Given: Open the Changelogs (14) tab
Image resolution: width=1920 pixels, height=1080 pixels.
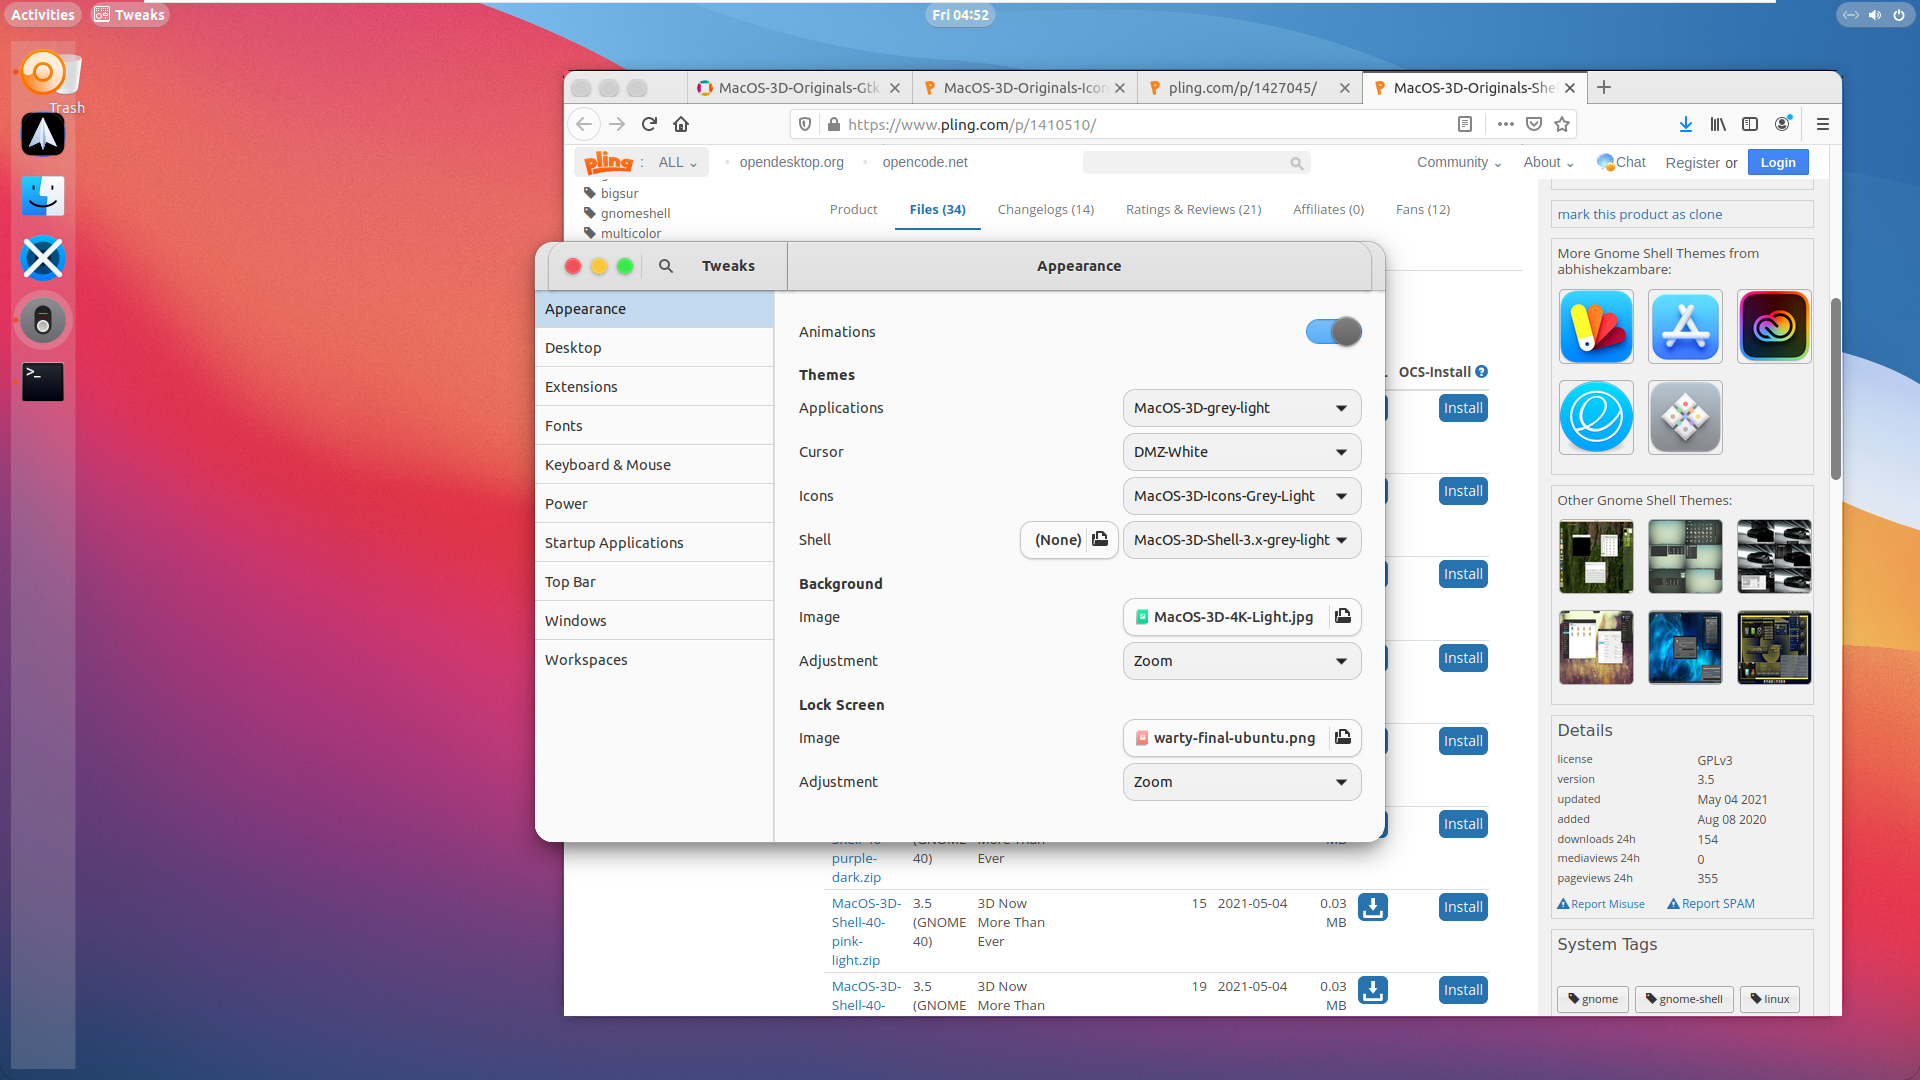Looking at the screenshot, I should 1045,210.
